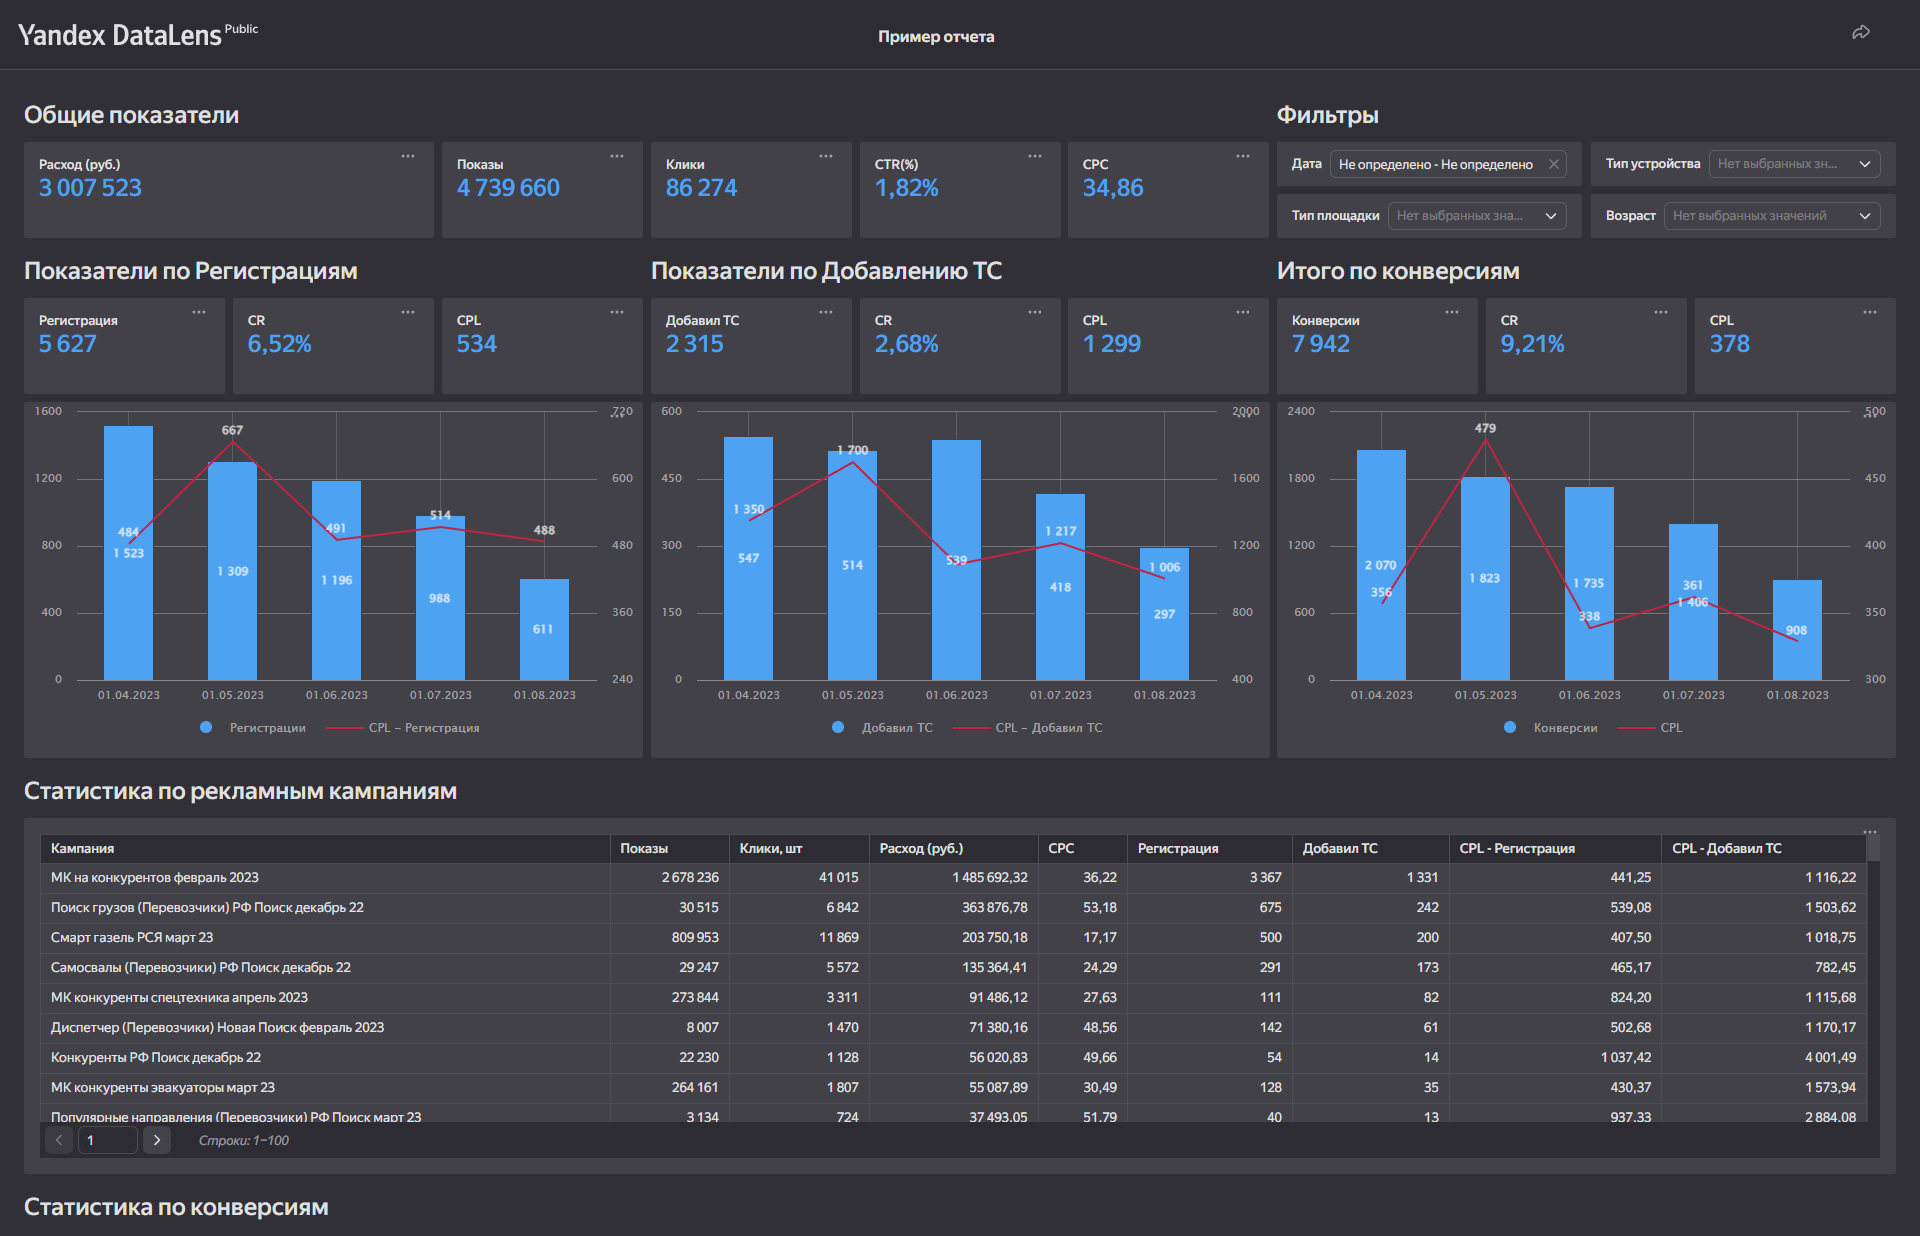The height and width of the screenshot is (1236, 1920).
Task: Expand Тип устройства dropdown filter
Action: point(1794,164)
